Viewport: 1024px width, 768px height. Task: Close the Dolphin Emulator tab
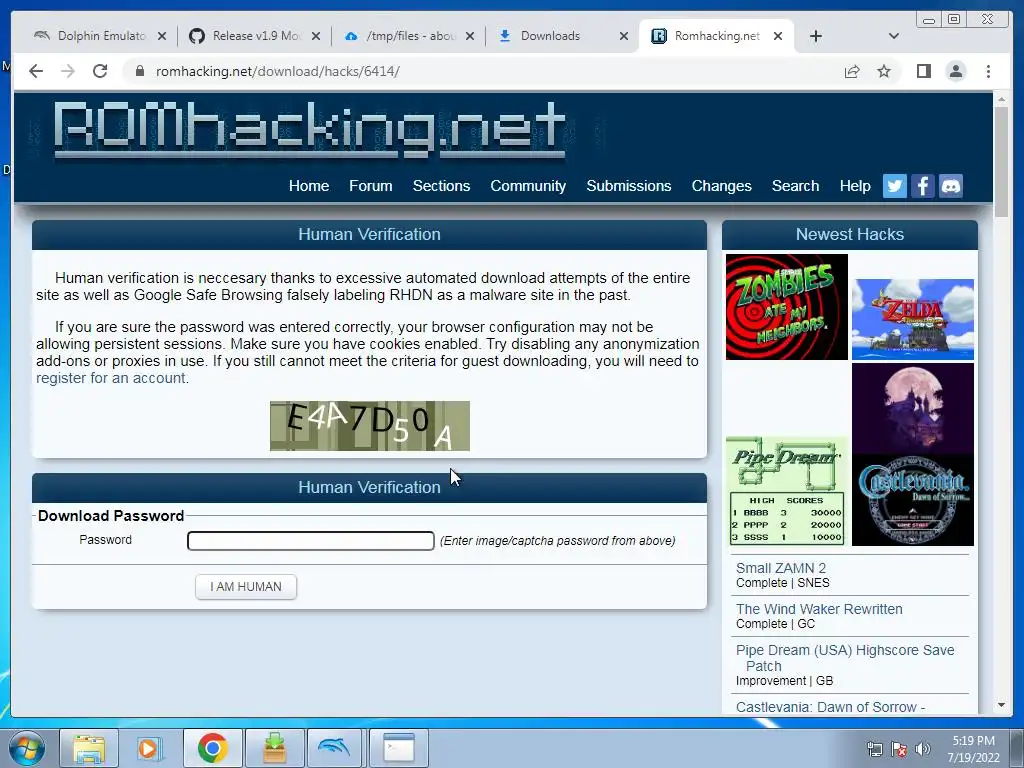click(x=162, y=36)
